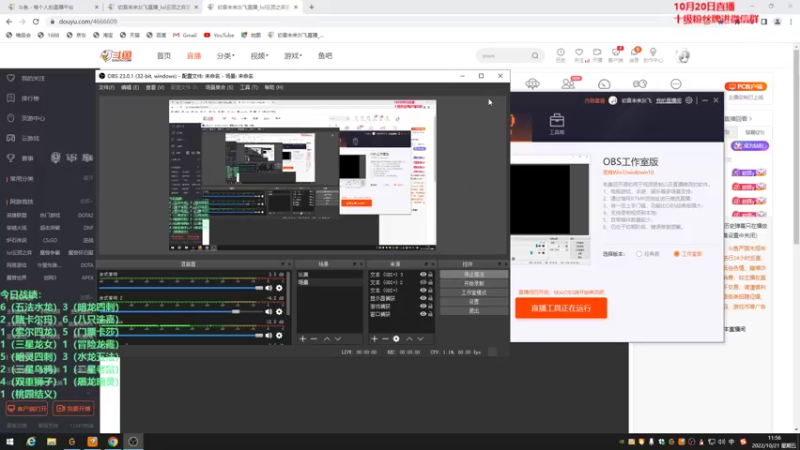Viewport: 800px width, 450px height.
Task: Move scene up with arrow
Action: [x=327, y=339]
